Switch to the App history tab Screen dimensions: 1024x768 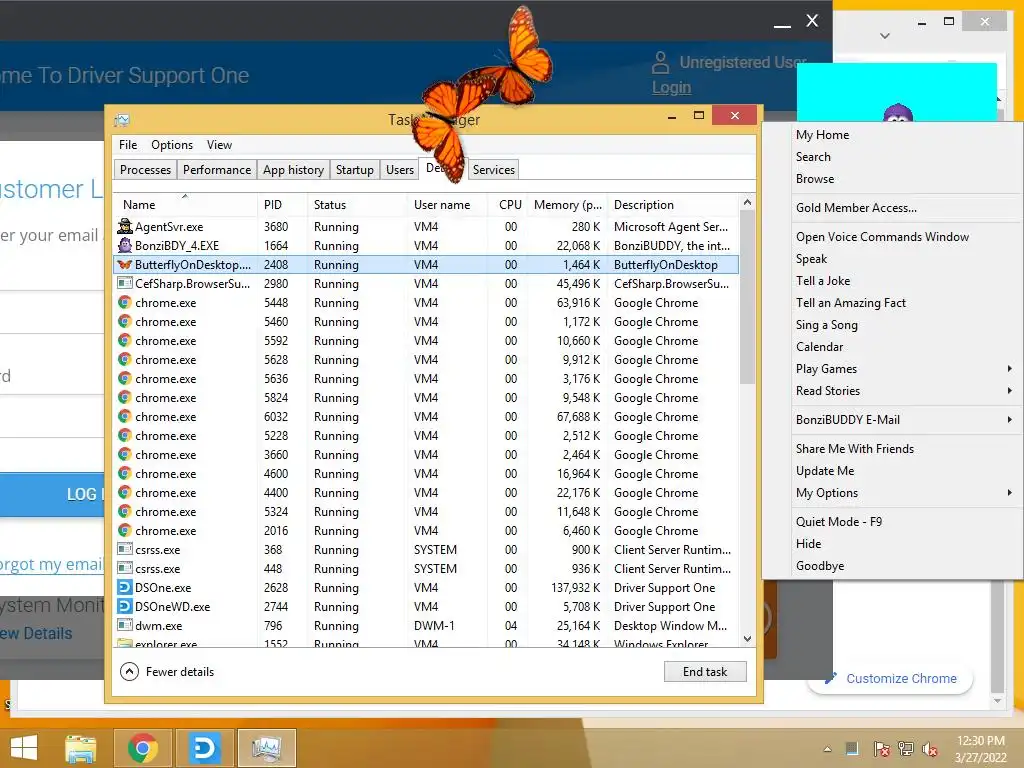[x=293, y=170]
